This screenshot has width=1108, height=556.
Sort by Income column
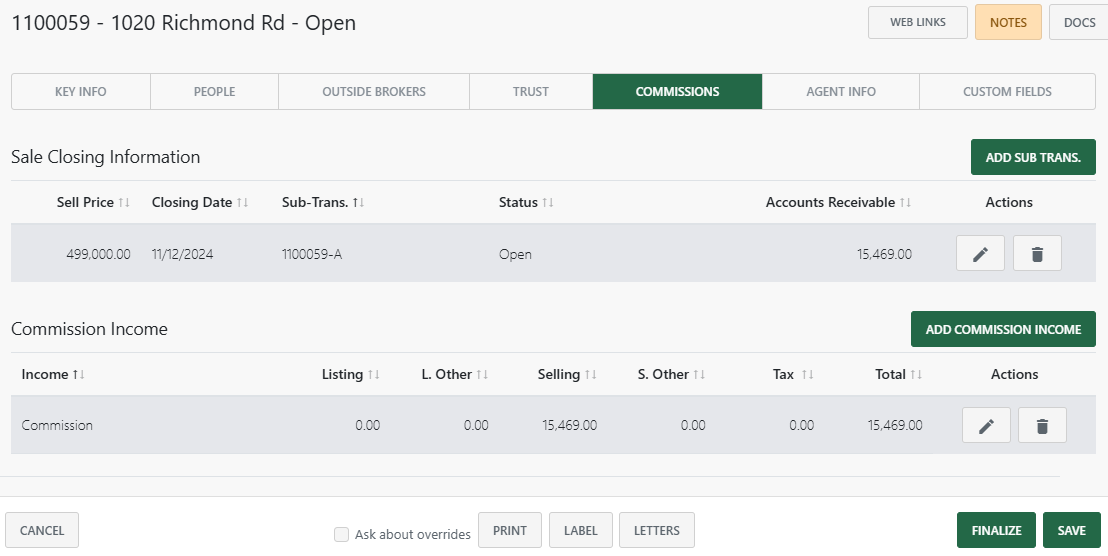point(53,374)
